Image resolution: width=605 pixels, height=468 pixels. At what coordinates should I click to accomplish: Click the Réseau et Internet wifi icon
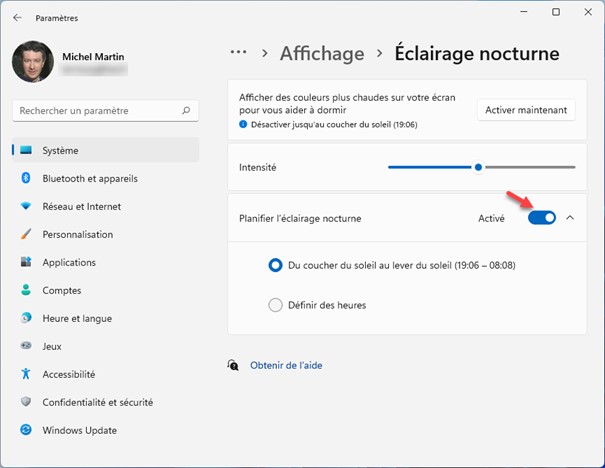[x=26, y=206]
